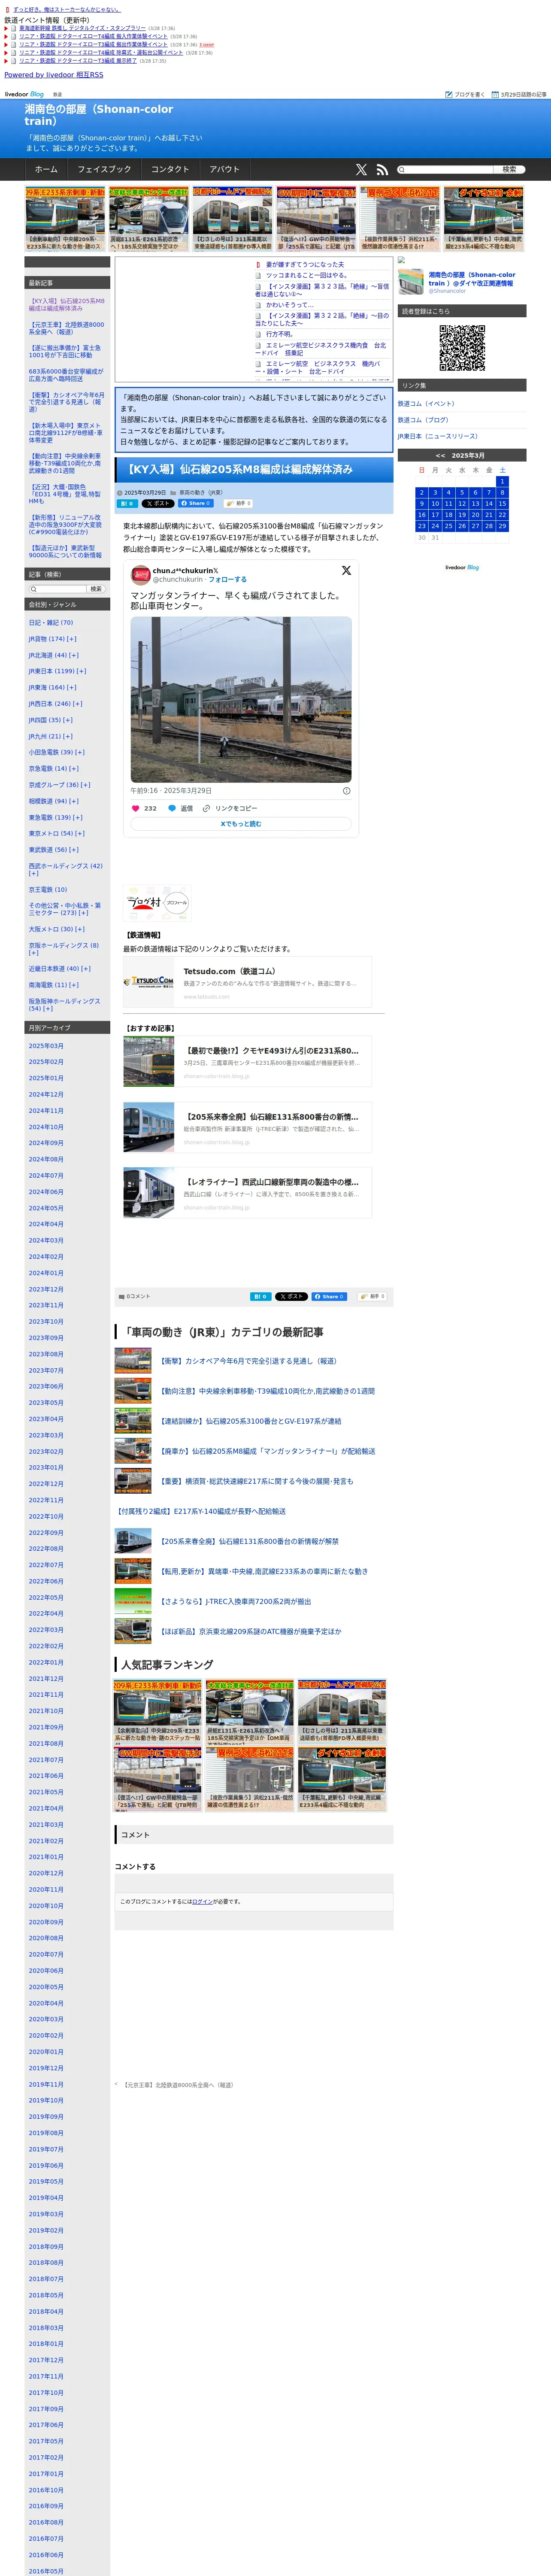Select calendar day 29
The image size is (551, 2576).
(x=502, y=525)
